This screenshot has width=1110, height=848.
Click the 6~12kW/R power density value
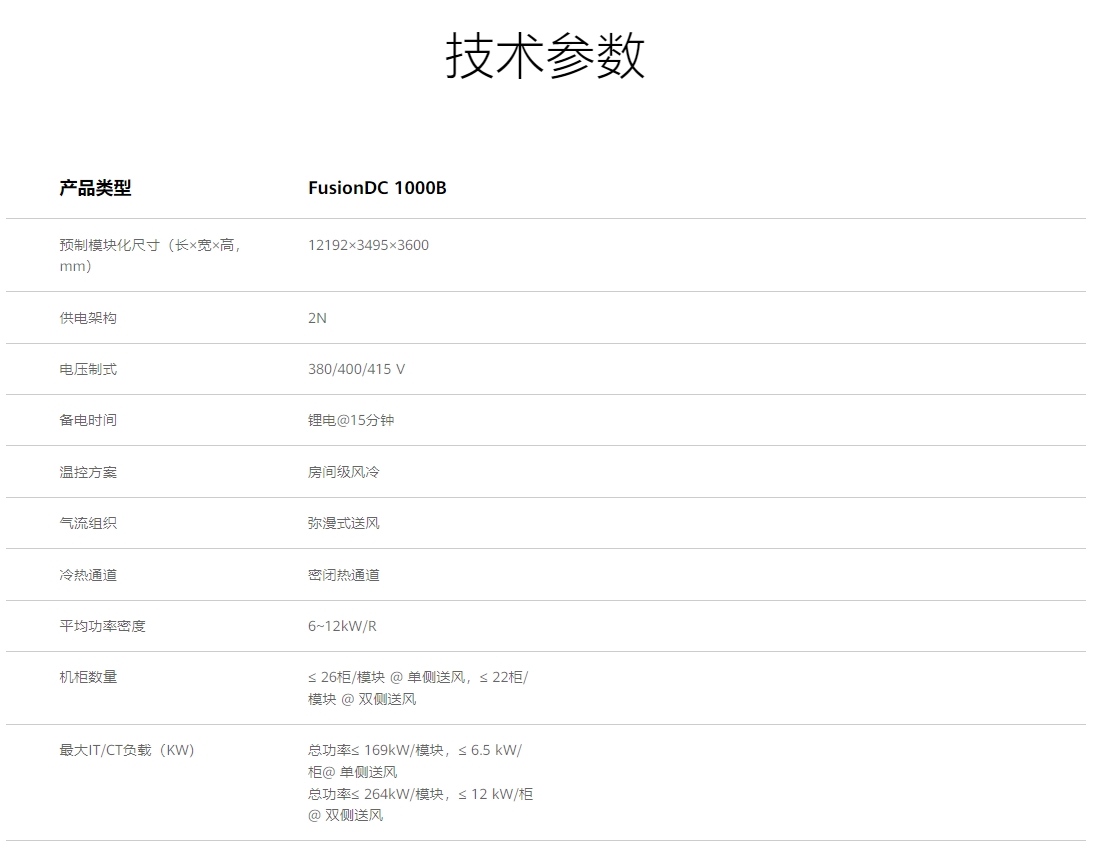(342, 626)
